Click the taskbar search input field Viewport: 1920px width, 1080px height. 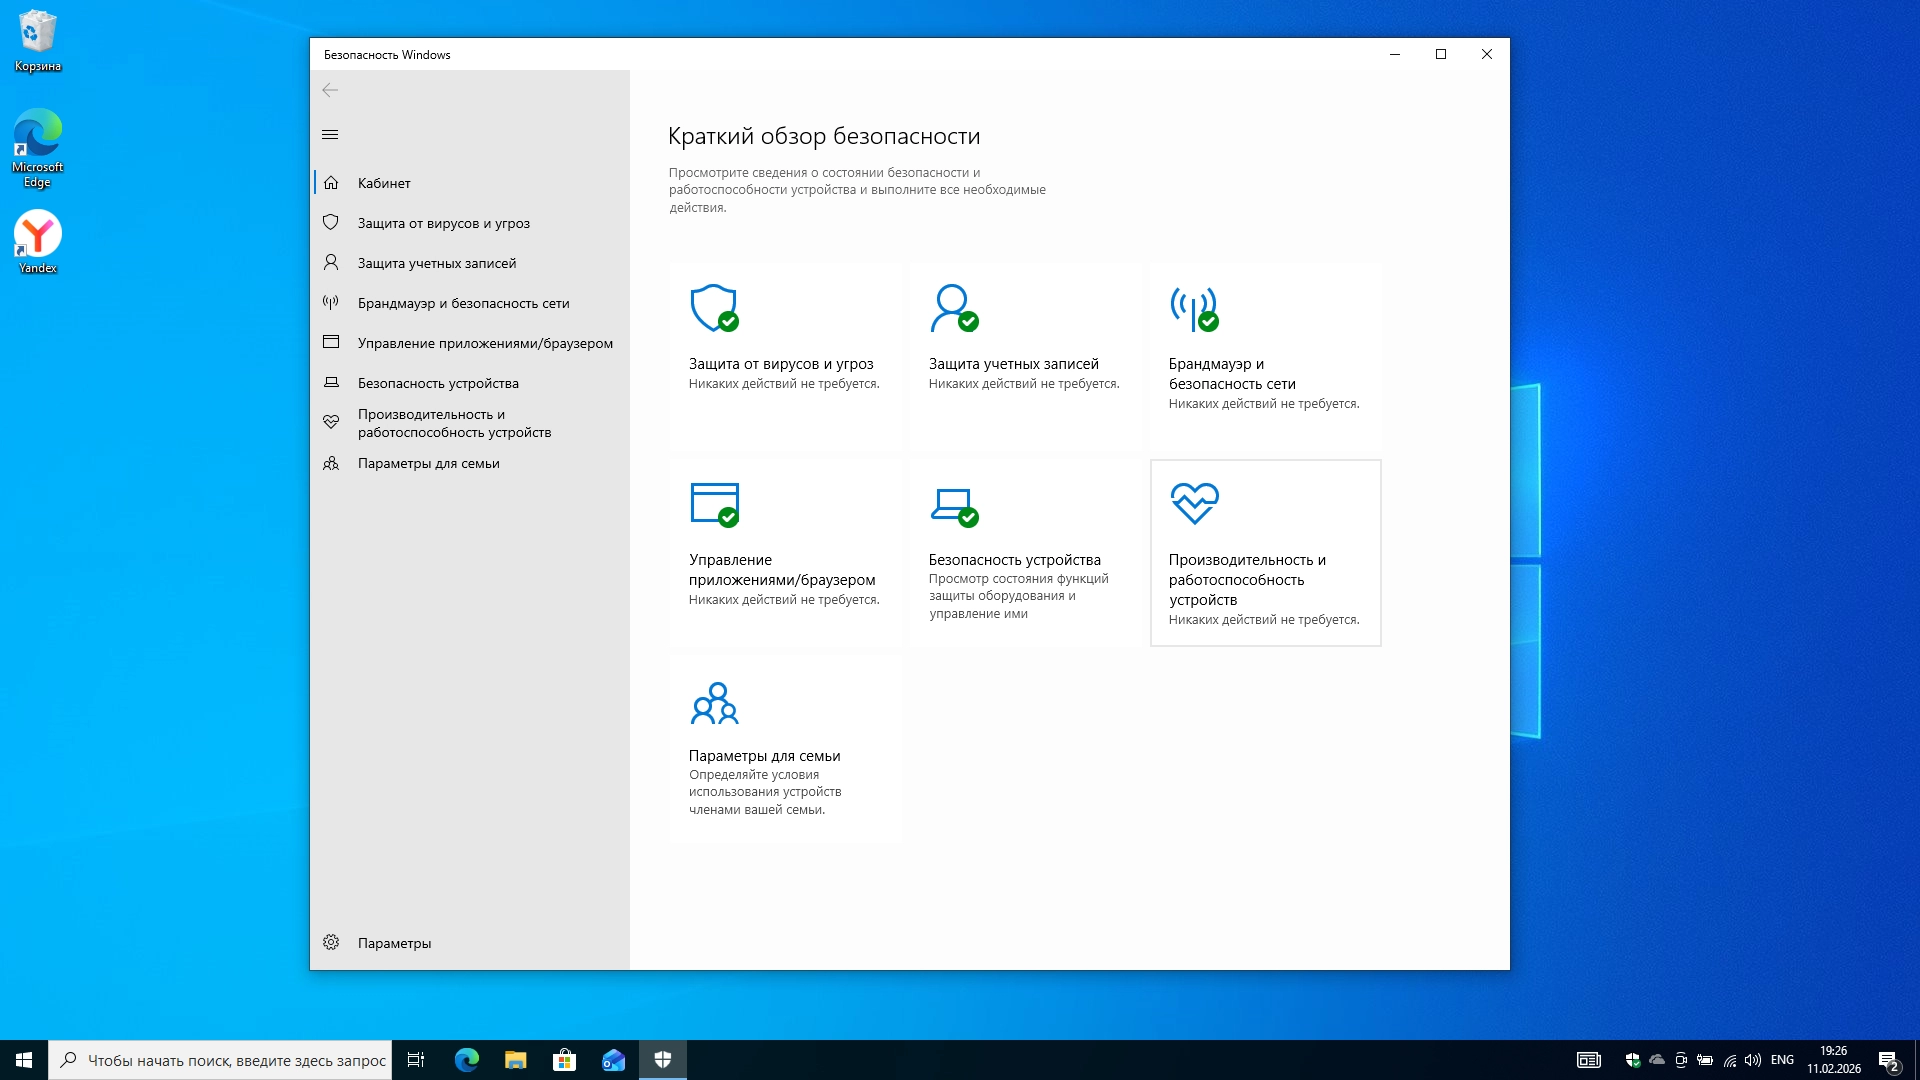click(235, 1060)
